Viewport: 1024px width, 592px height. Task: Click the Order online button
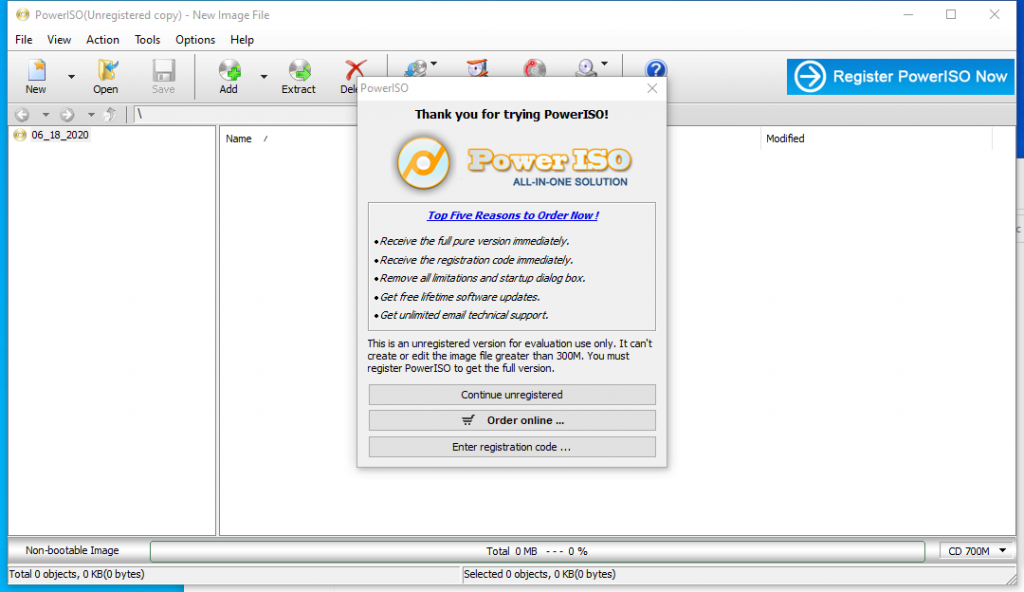coord(512,420)
